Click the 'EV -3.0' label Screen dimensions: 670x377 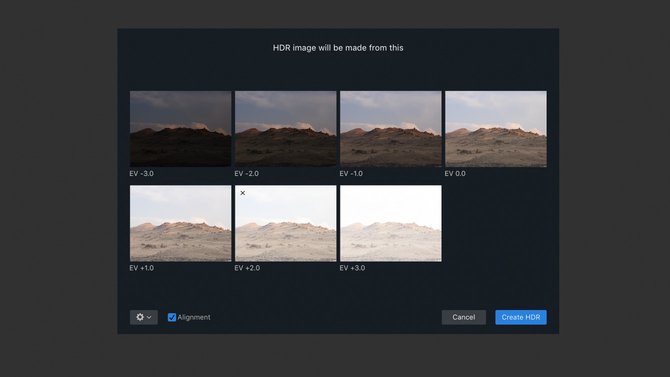tap(141, 174)
